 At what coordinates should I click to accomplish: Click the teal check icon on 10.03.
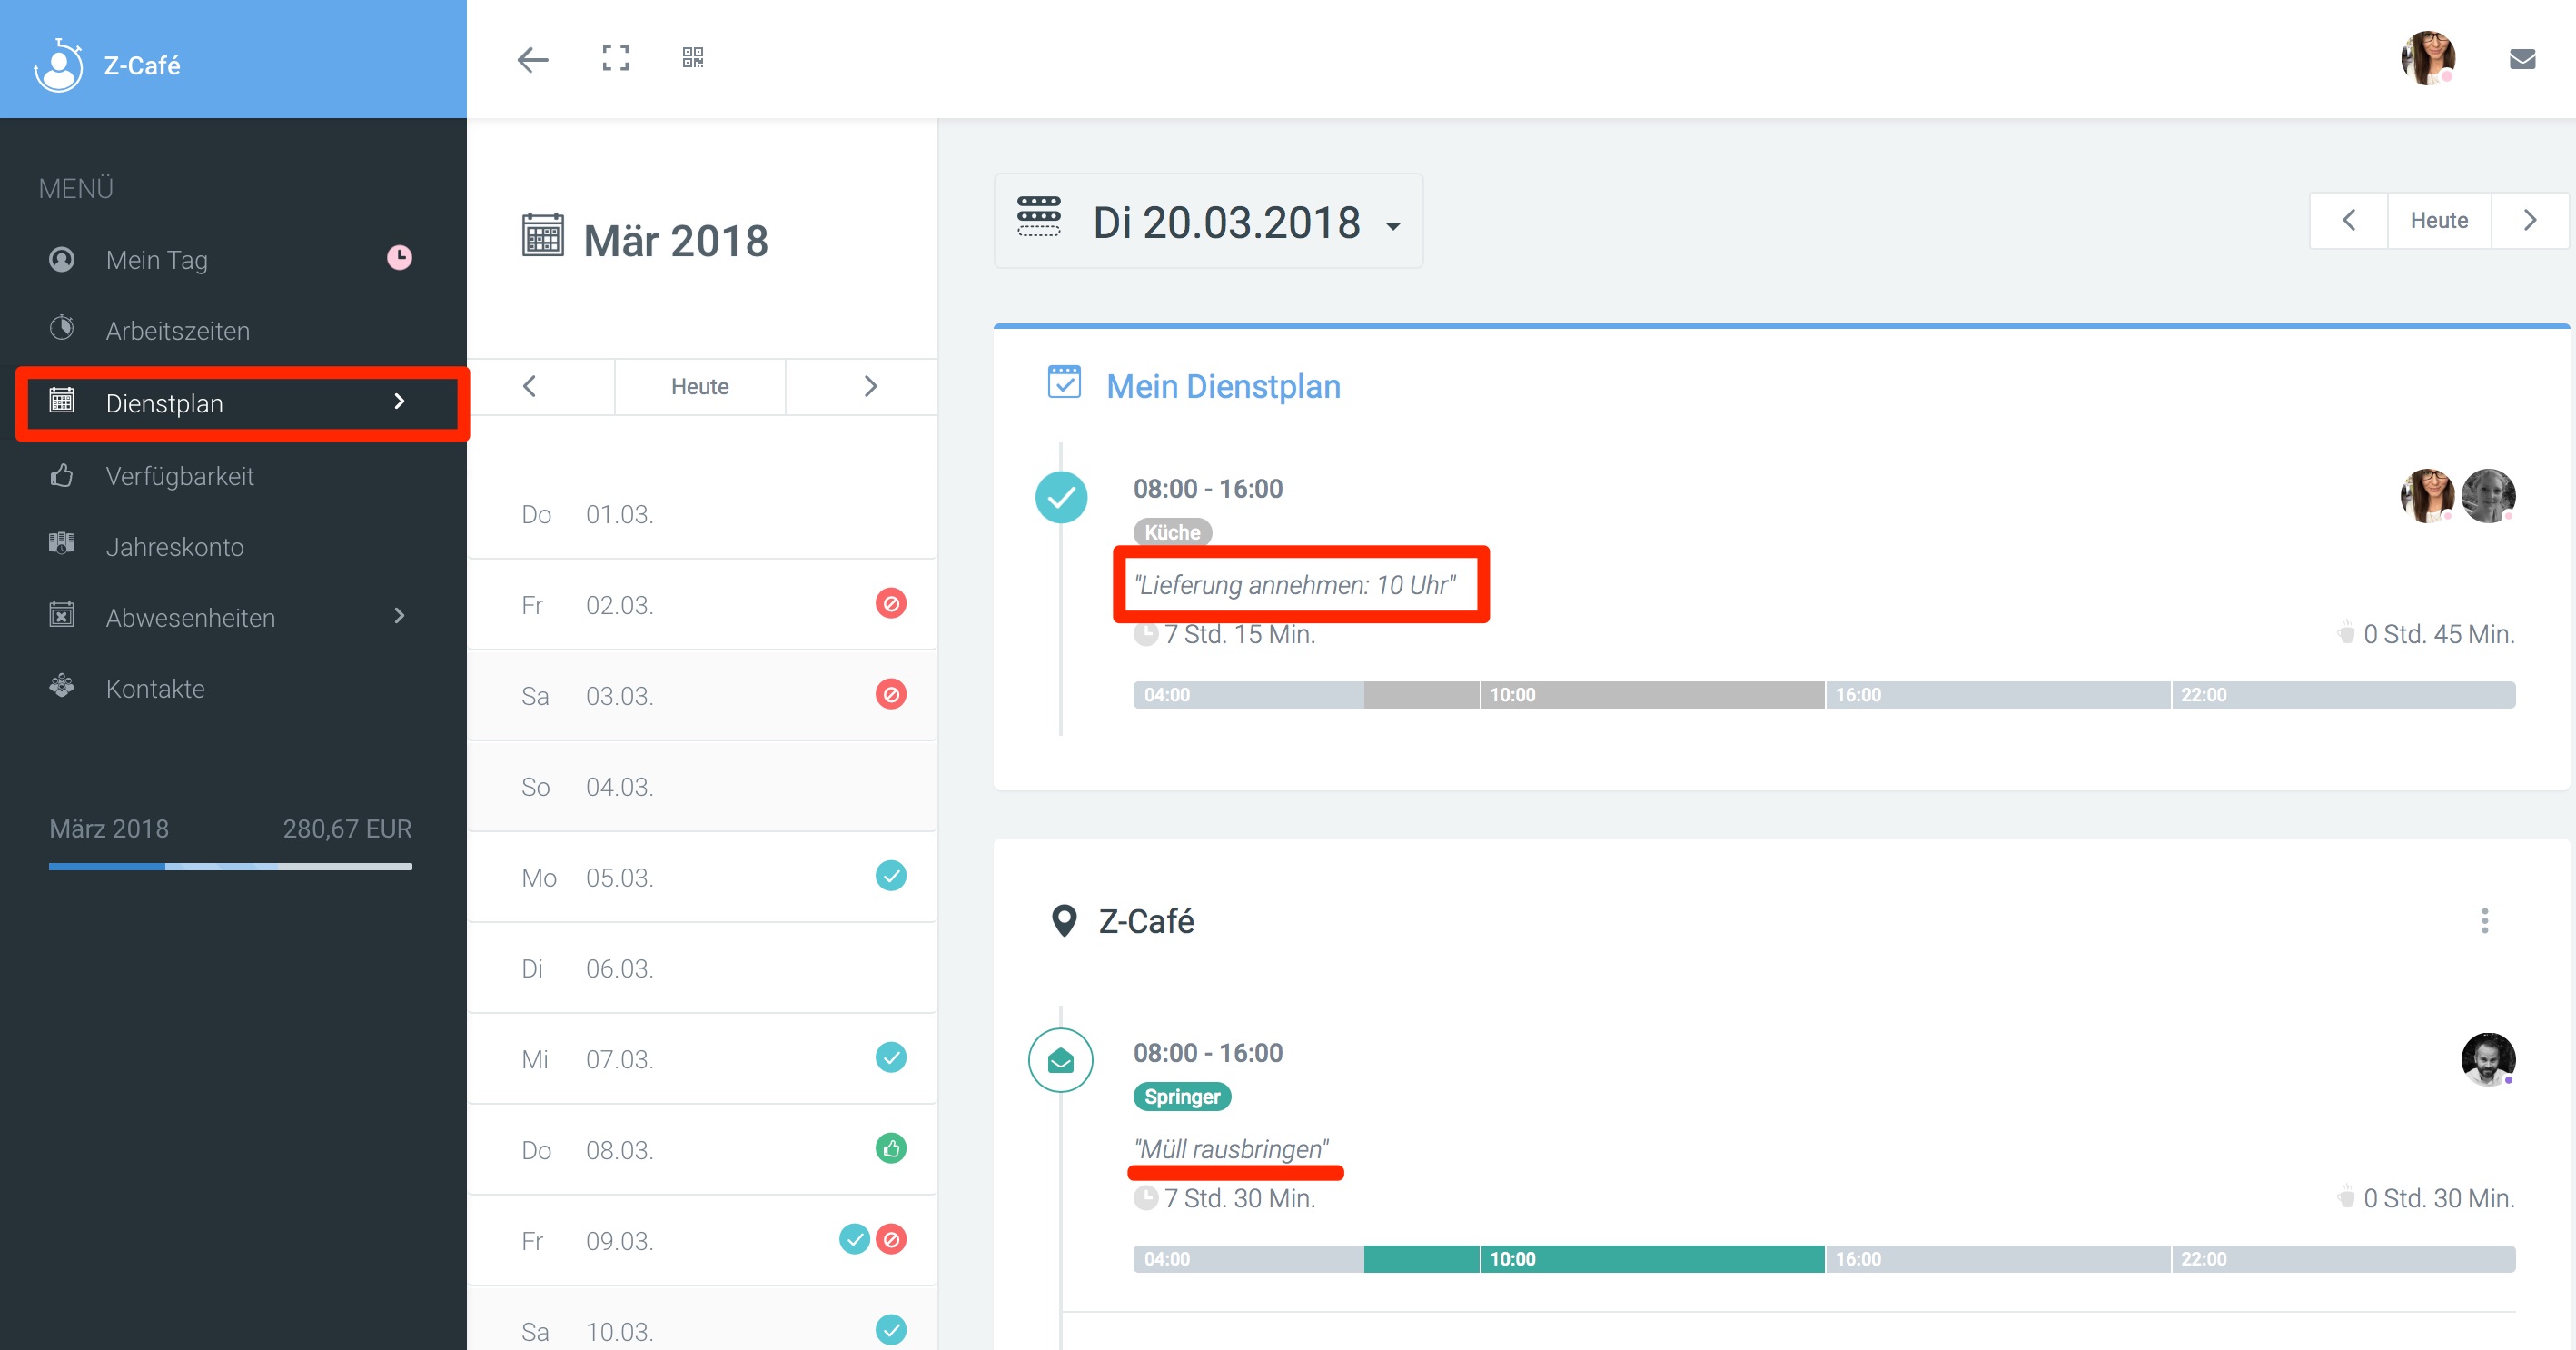891,1330
